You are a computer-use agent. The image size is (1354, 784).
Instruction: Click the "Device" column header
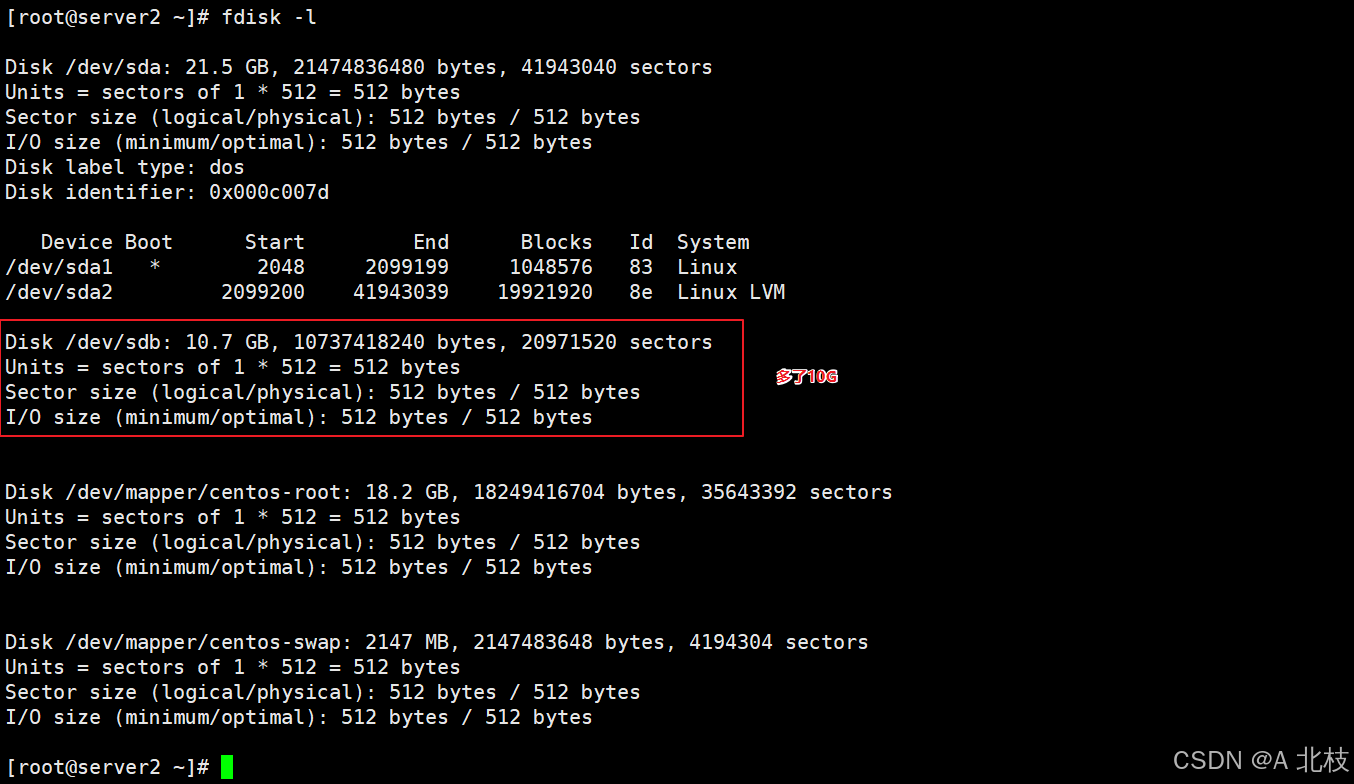pyautogui.click(x=77, y=242)
